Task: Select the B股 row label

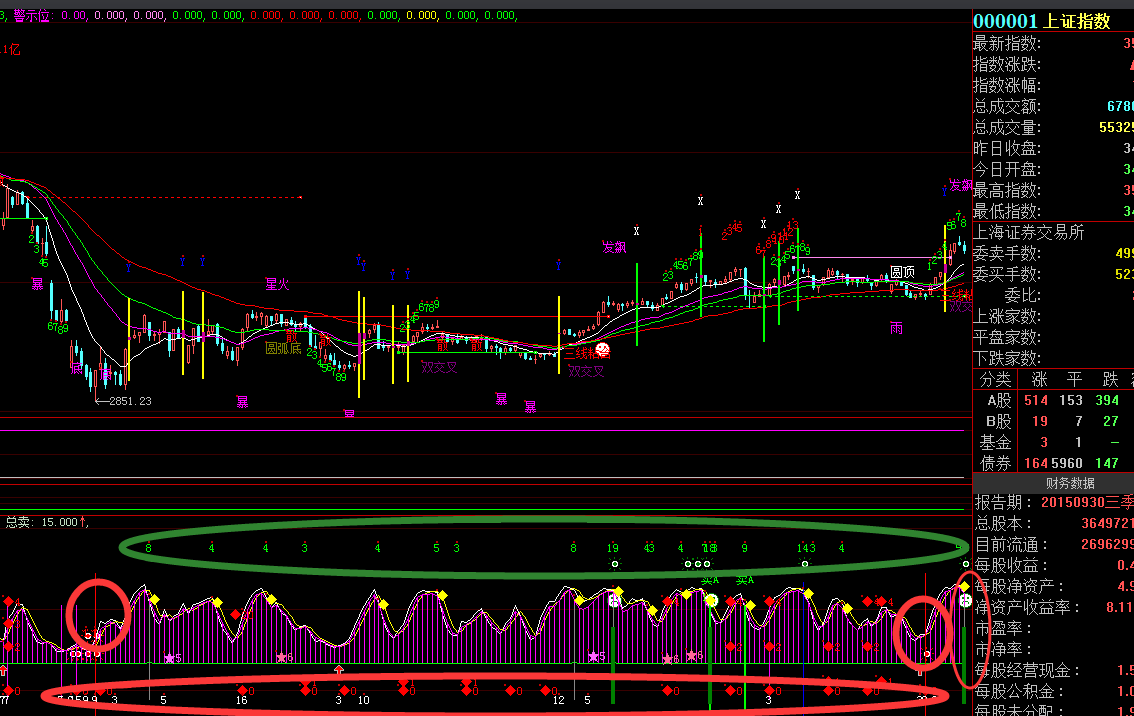Action: coord(999,422)
